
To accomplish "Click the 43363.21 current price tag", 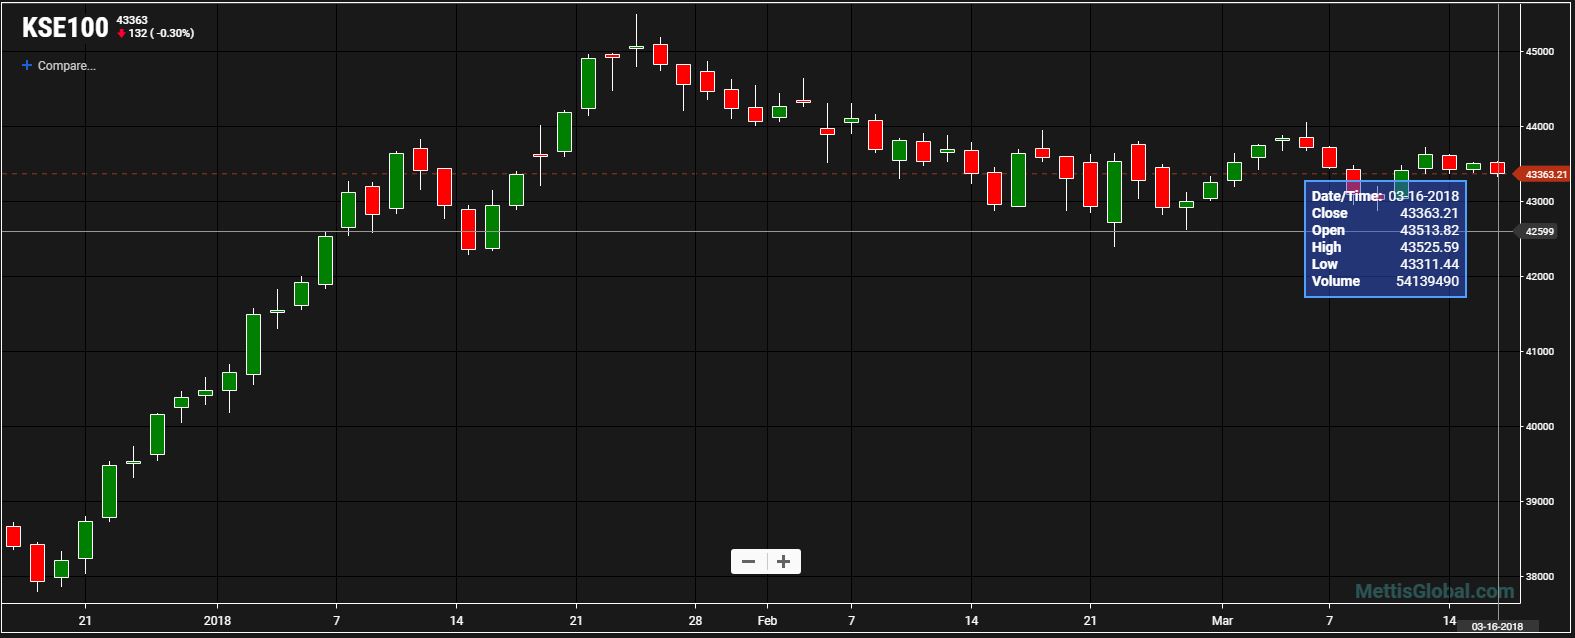I will tap(1545, 174).
